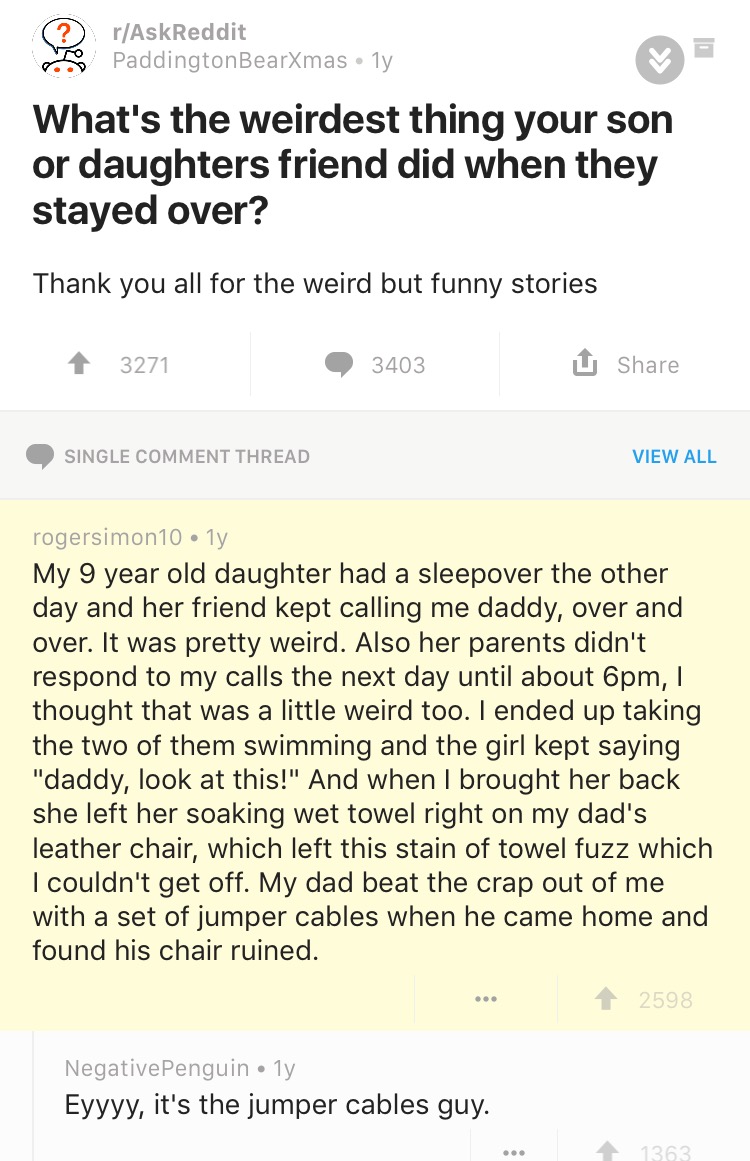Viewport: 750px width, 1161px height.
Task: Open r/AskReddit subreddit name link
Action: [x=179, y=32]
